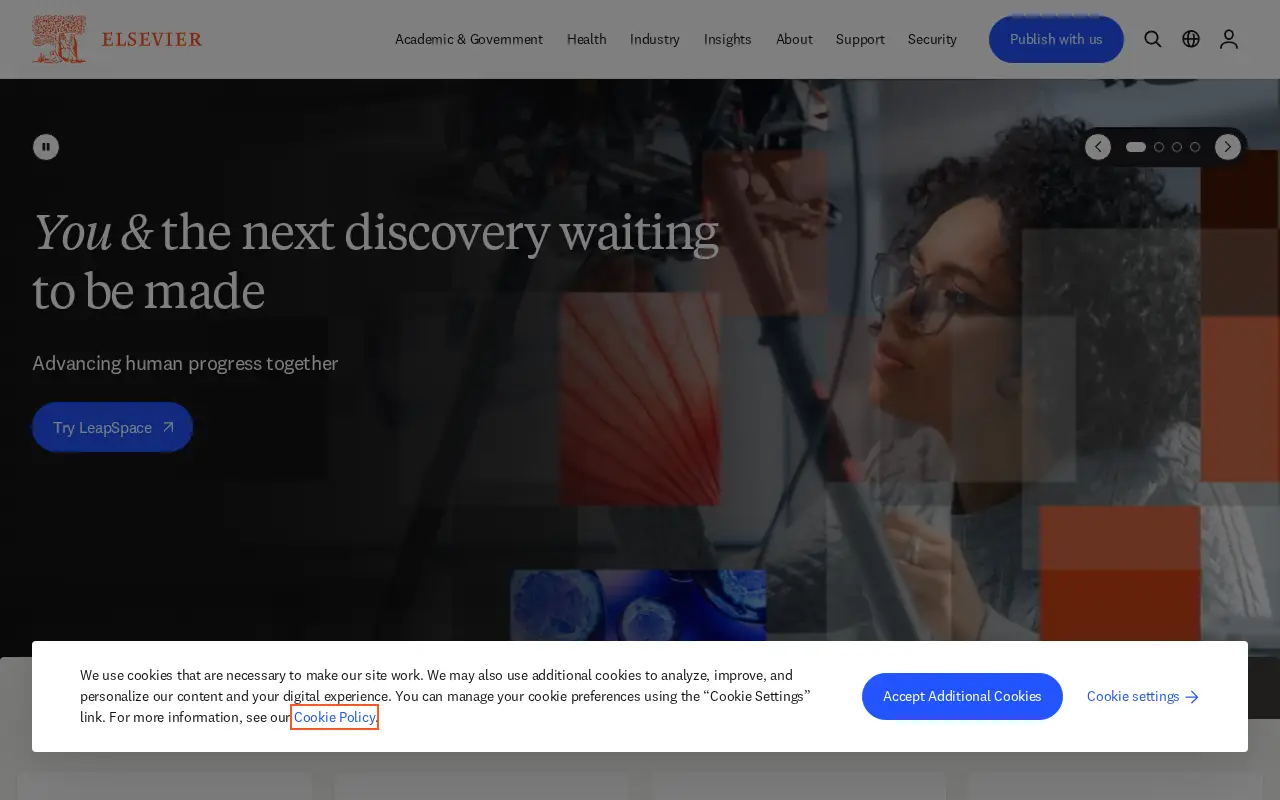The width and height of the screenshot is (1280, 800).
Task: Open the Support menu
Action: coord(860,39)
